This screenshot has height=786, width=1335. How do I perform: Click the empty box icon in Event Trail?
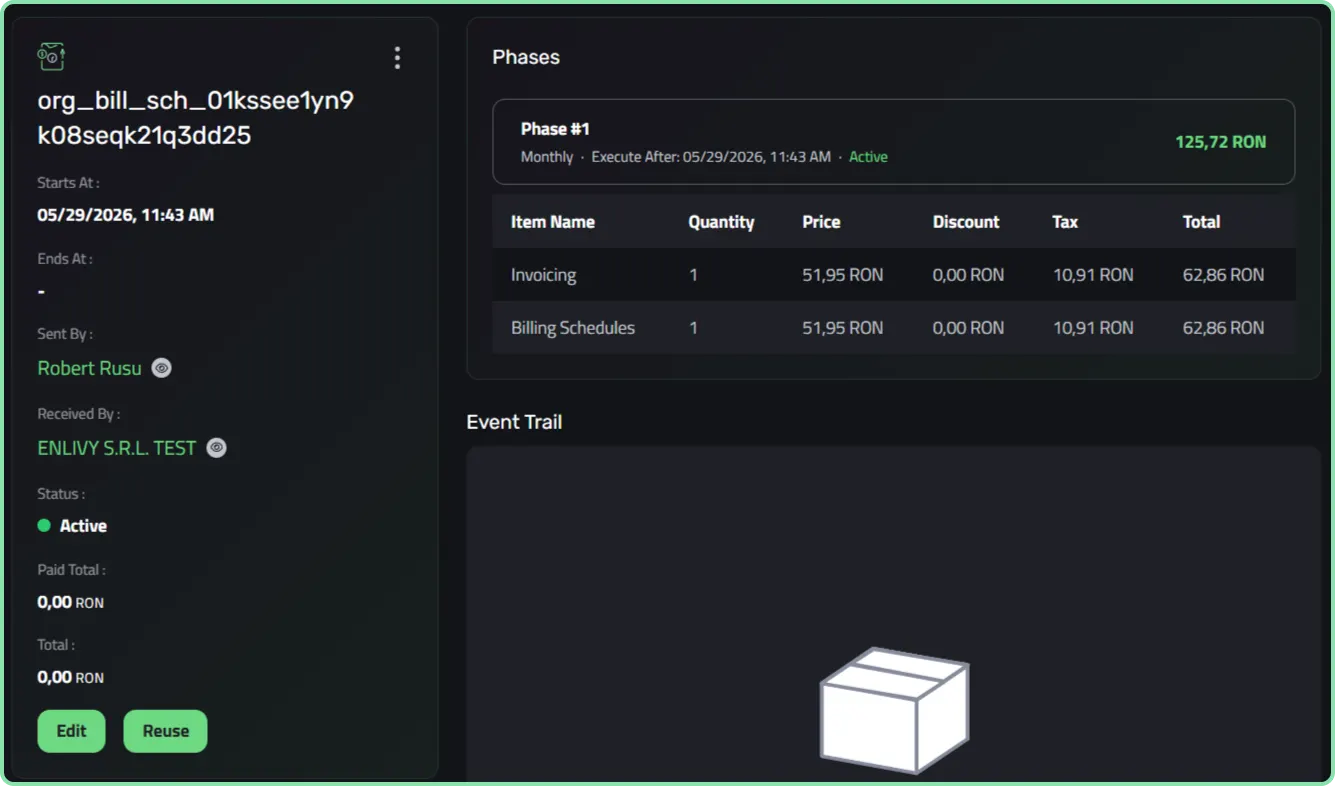[894, 710]
